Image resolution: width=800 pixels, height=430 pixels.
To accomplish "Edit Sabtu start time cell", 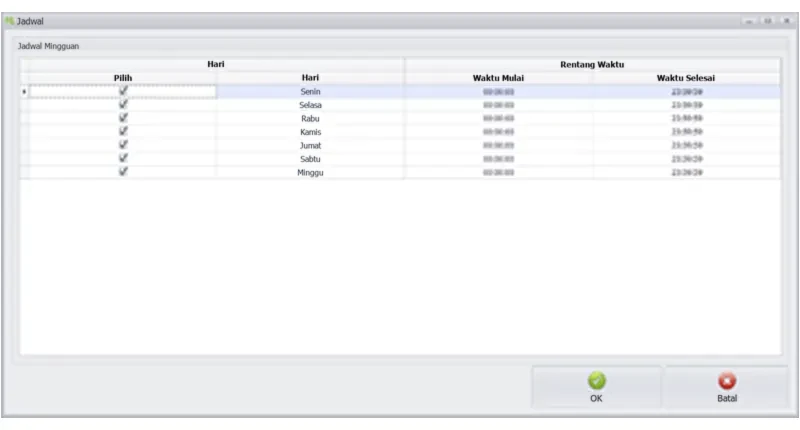I will (498, 159).
